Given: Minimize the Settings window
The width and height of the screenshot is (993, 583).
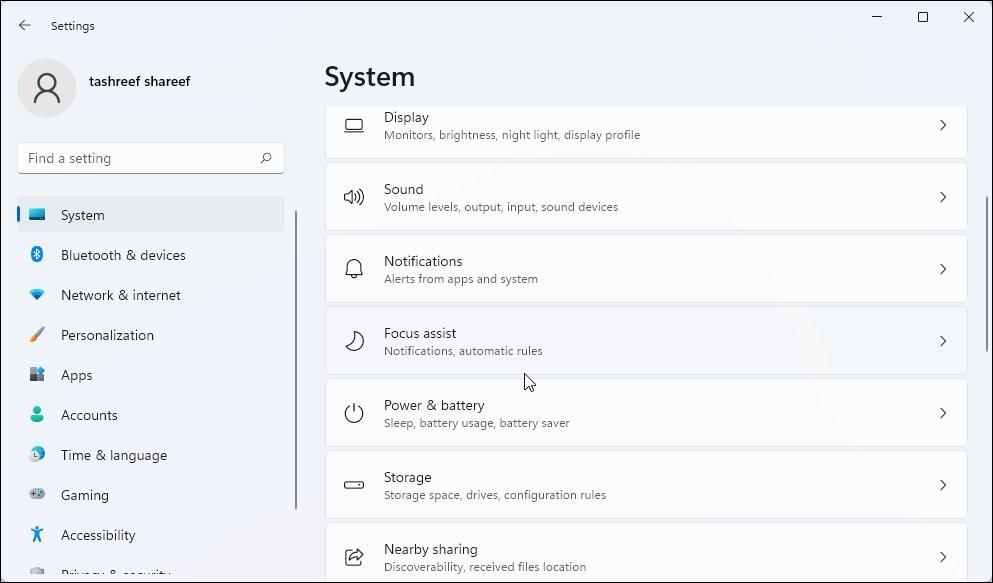Looking at the screenshot, I should 877,17.
